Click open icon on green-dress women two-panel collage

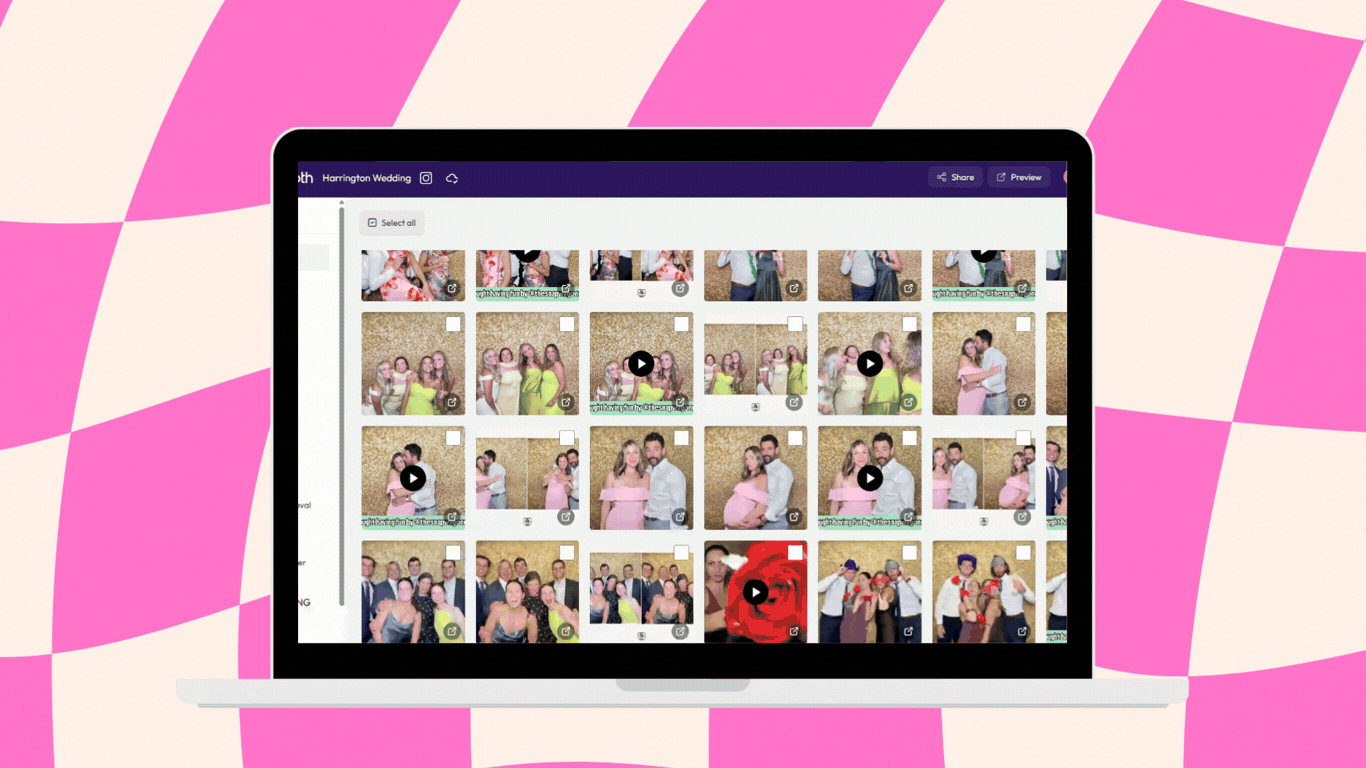(x=794, y=402)
